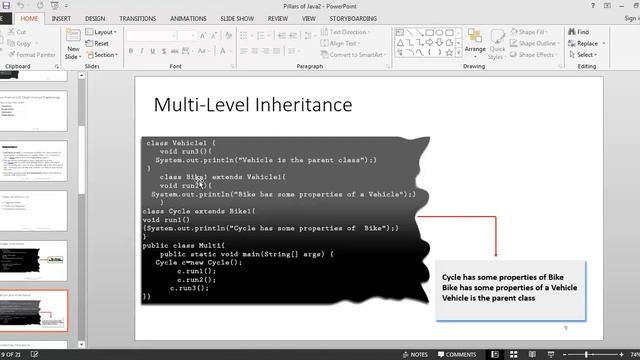
Task: Switch to the DESIGN ribbon tab
Action: [x=95, y=18]
